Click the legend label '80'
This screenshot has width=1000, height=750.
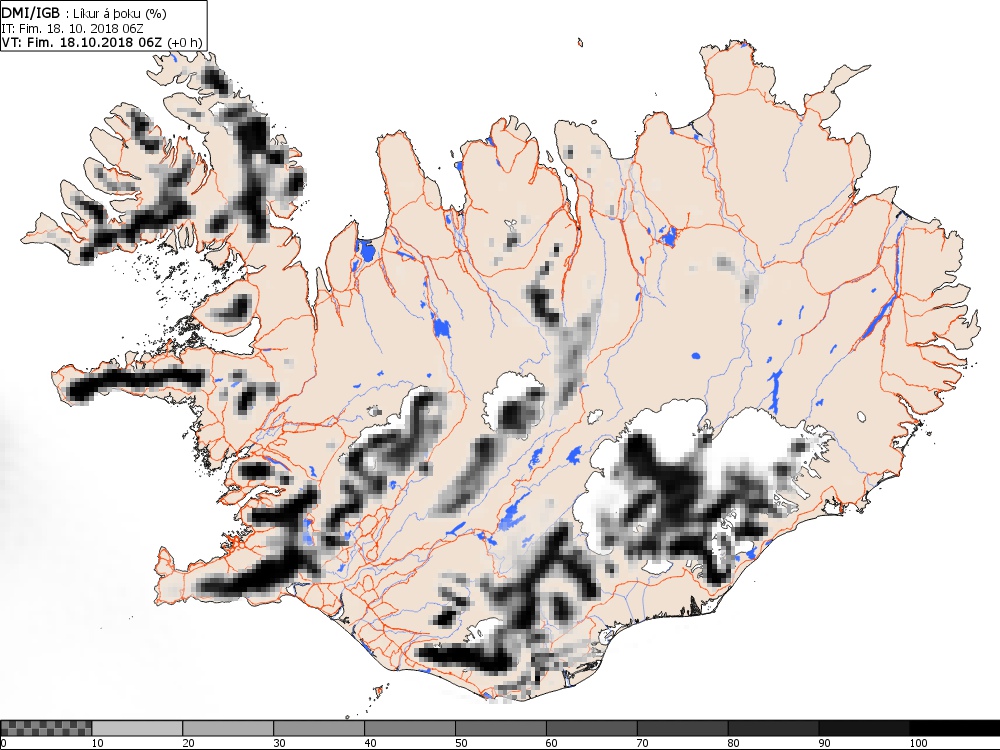[733, 743]
